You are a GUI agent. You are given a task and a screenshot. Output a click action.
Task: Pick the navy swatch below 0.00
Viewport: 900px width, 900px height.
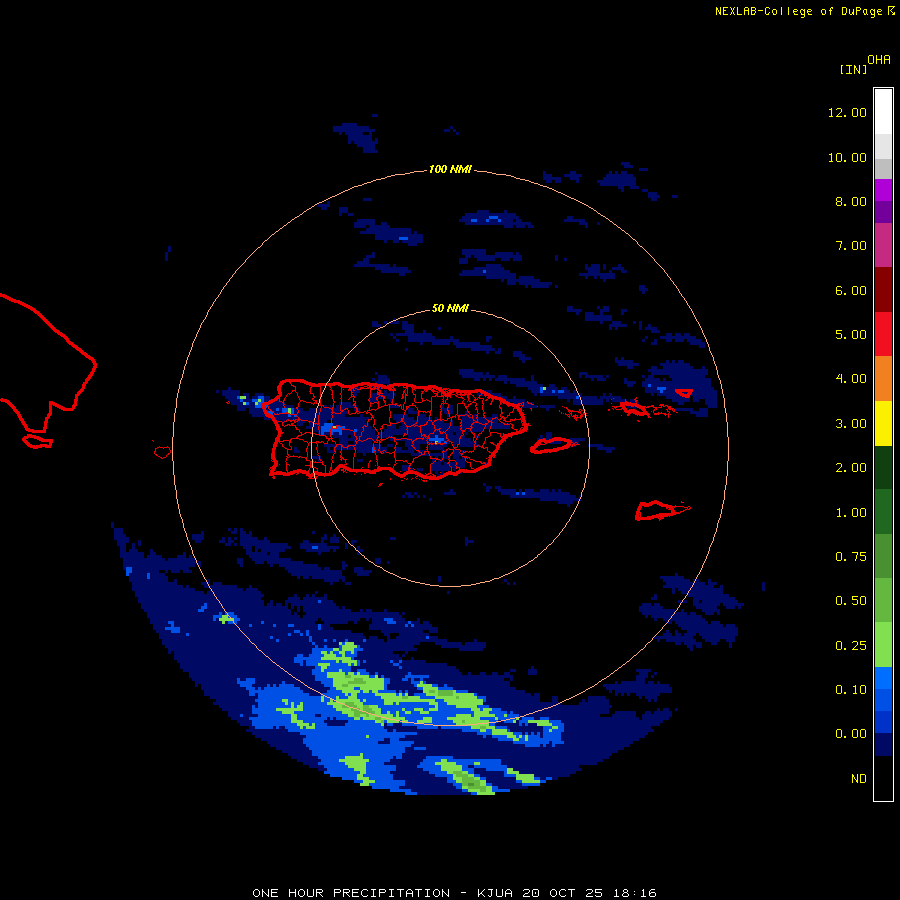tap(883, 744)
